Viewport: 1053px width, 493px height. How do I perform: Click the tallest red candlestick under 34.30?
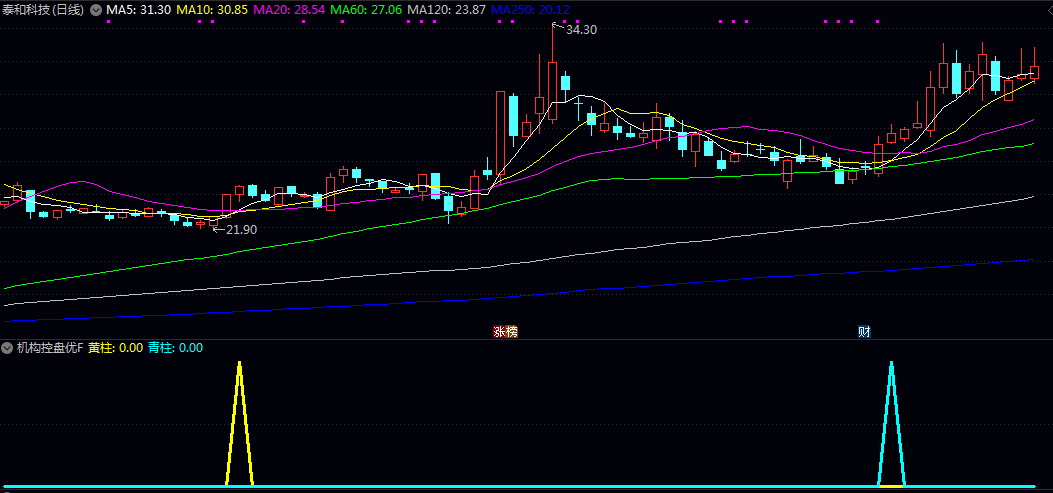552,90
